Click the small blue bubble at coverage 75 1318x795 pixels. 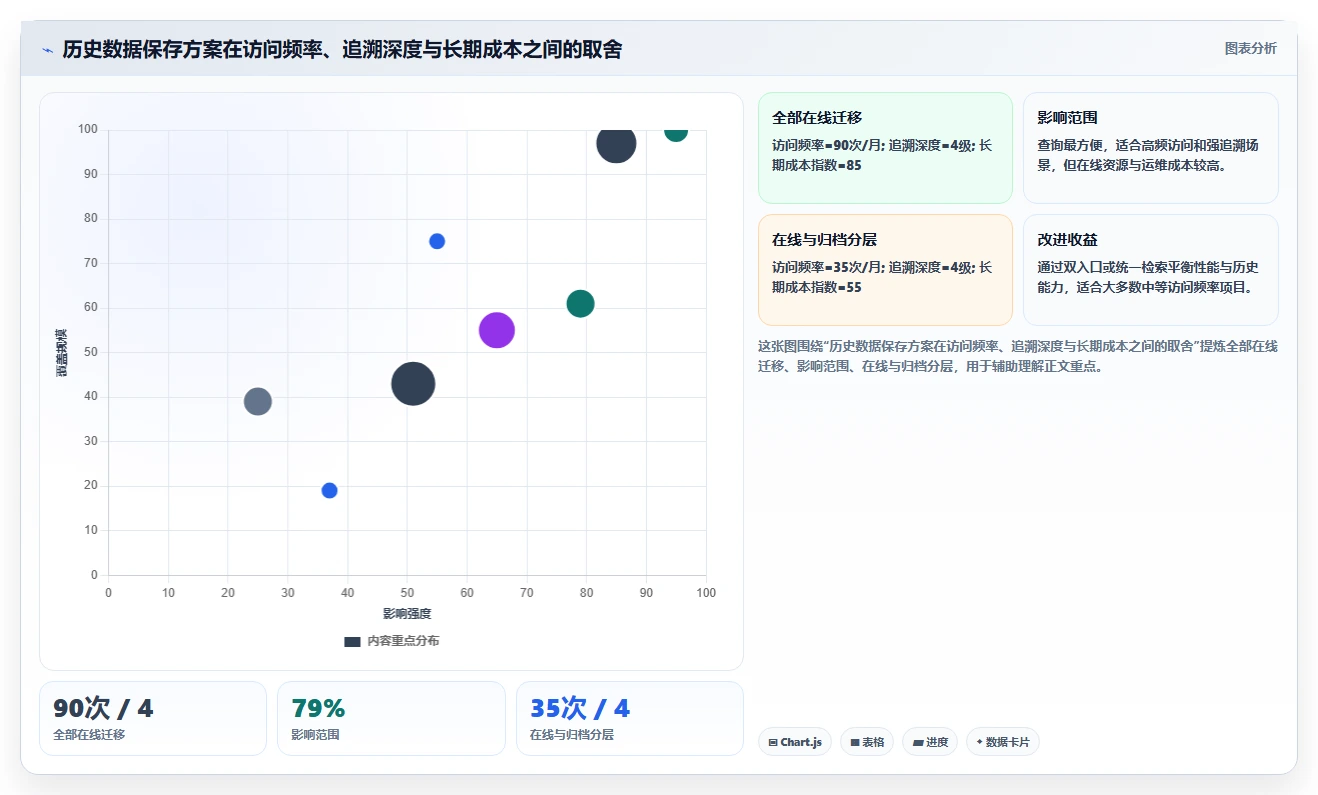click(x=437, y=241)
